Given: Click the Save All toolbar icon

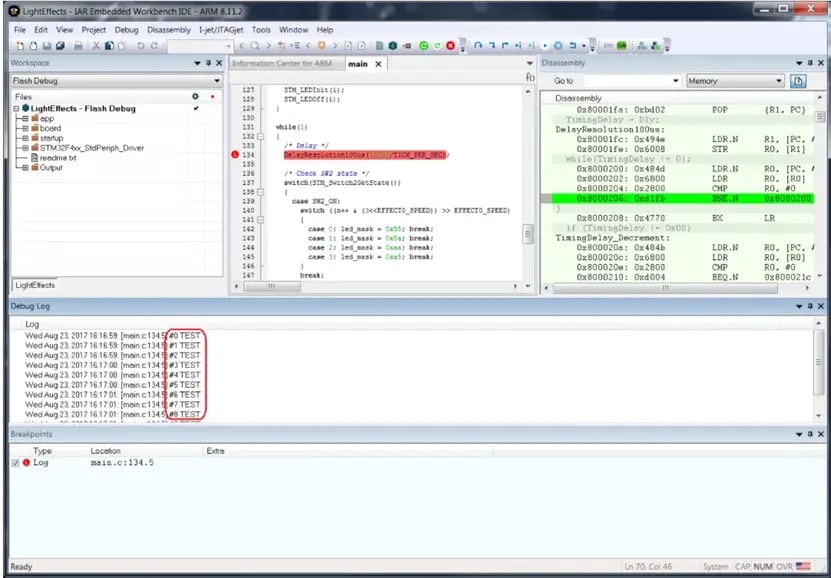Looking at the screenshot, I should tap(62, 46).
